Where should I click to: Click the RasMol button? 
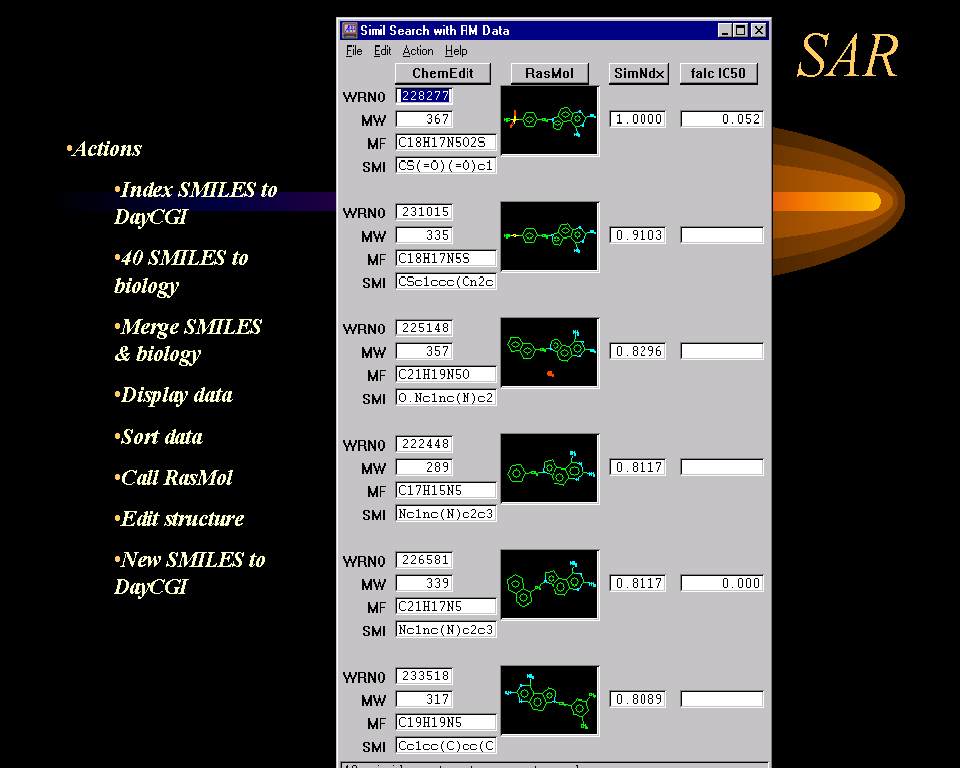pos(549,73)
